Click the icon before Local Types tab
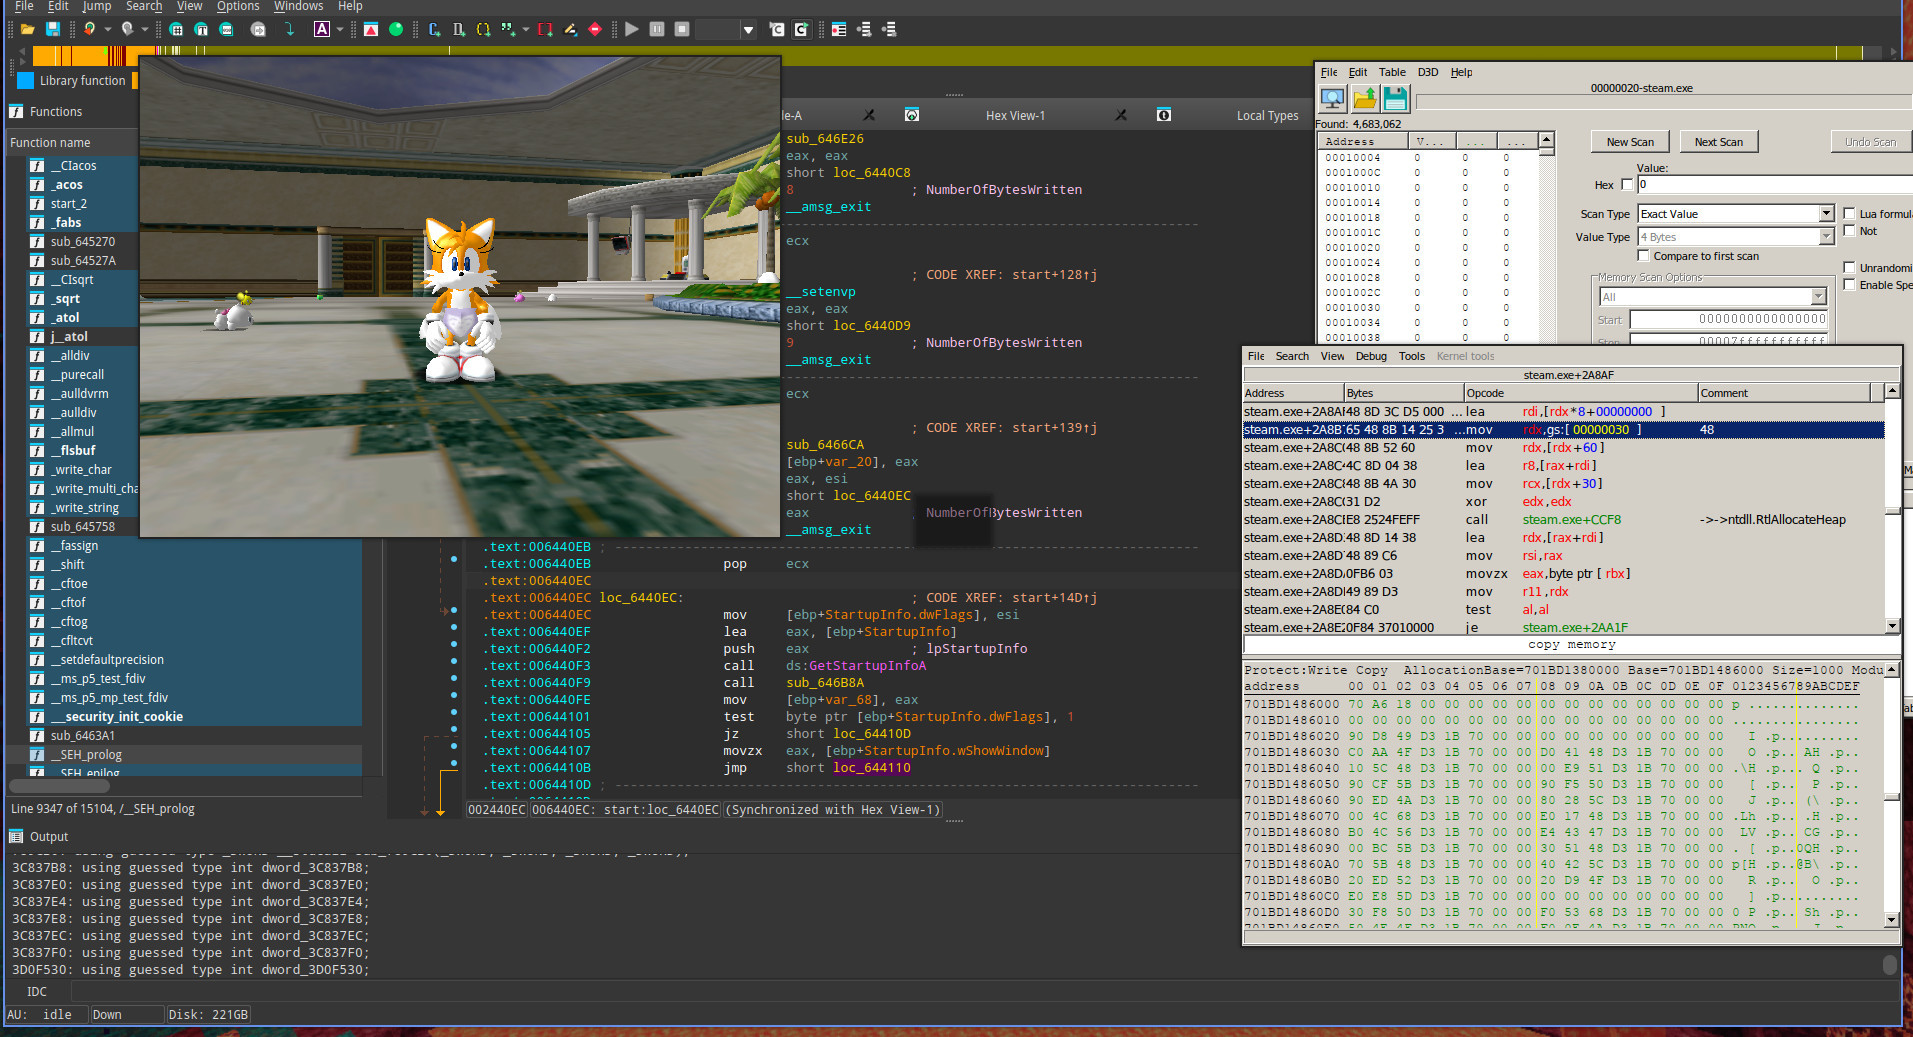The height and width of the screenshot is (1037, 1913). pos(1164,115)
